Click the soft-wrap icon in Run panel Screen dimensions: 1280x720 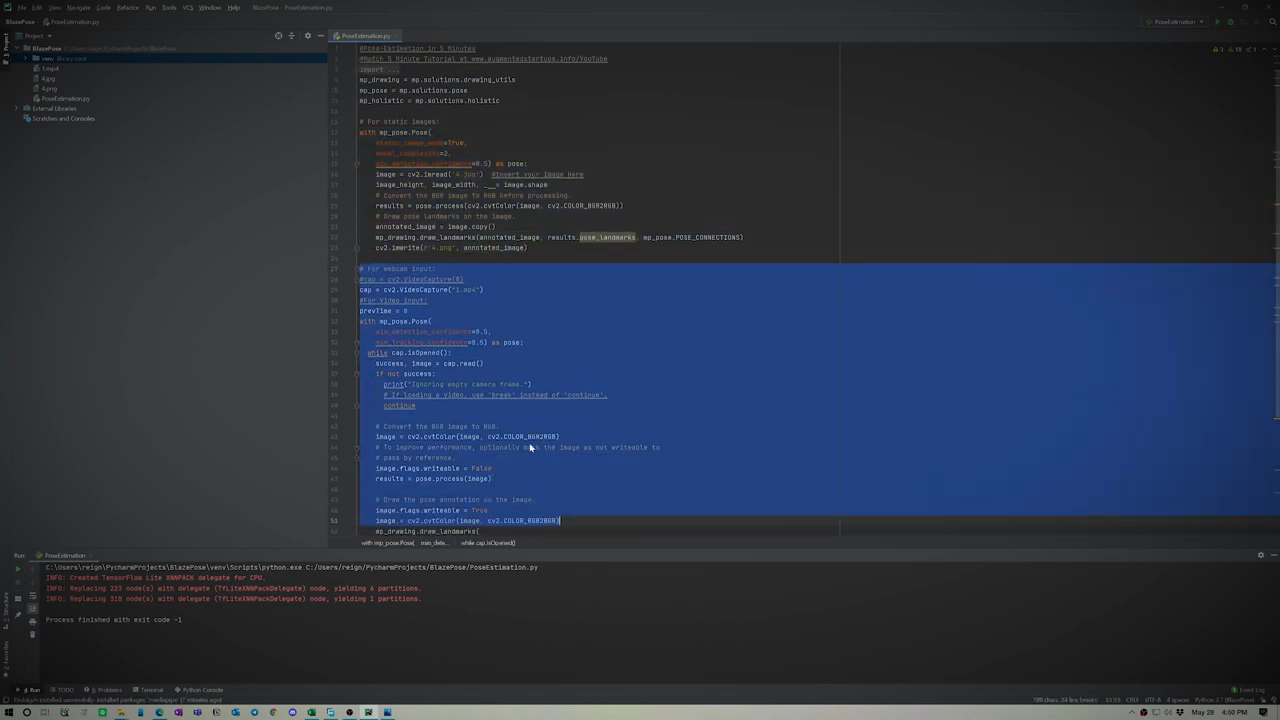(x=32, y=598)
